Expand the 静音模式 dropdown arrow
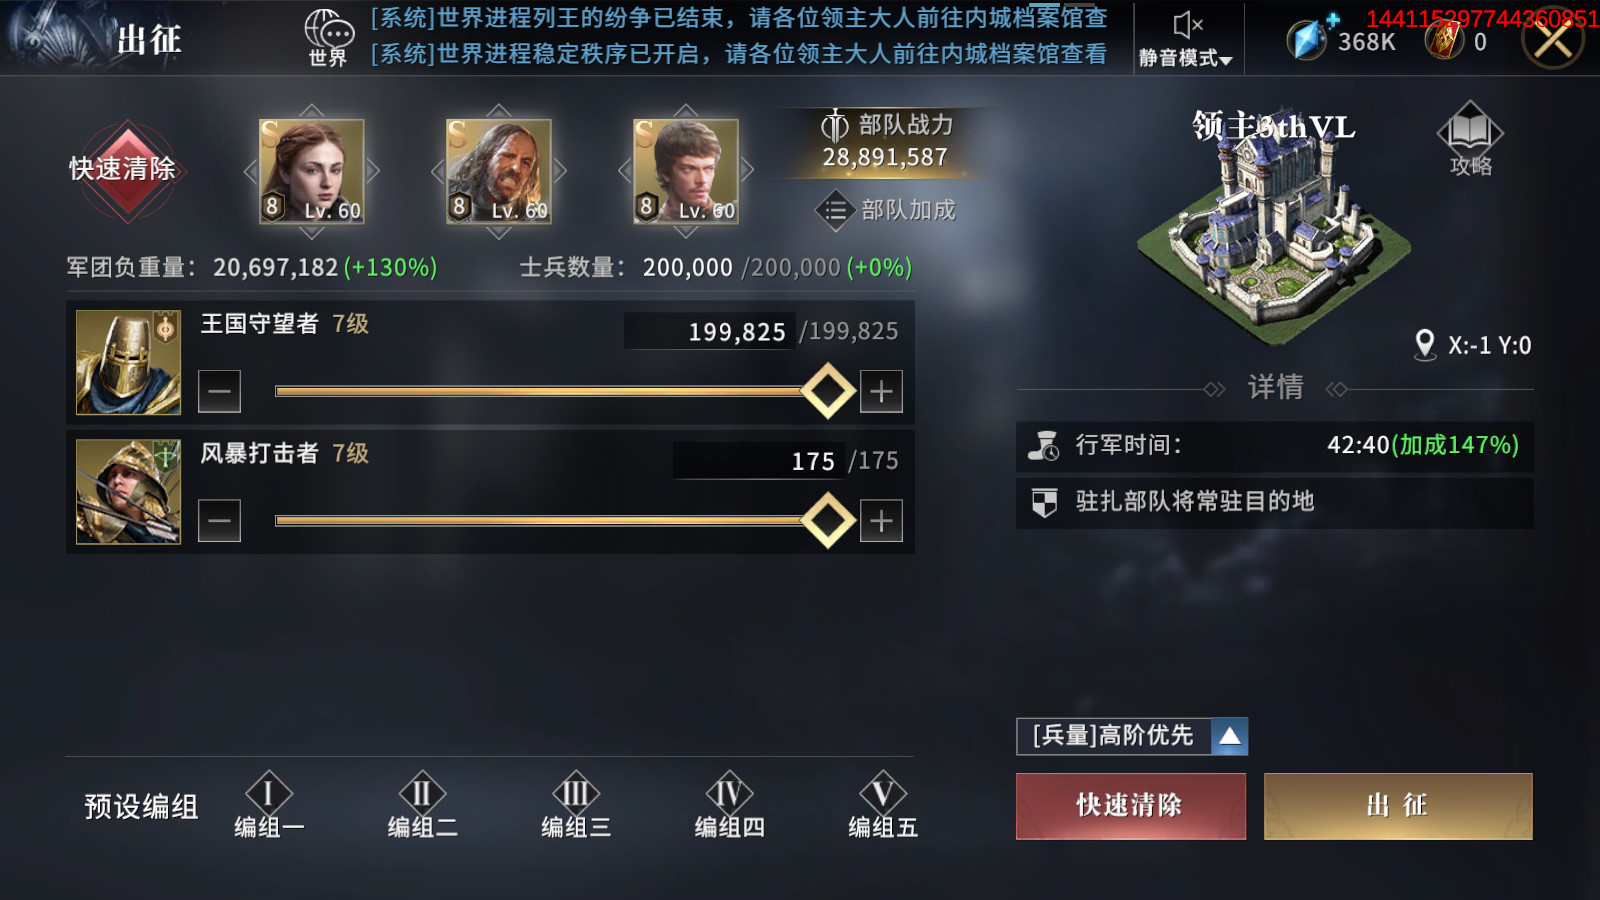This screenshot has height=900, width=1600. click(1226, 60)
